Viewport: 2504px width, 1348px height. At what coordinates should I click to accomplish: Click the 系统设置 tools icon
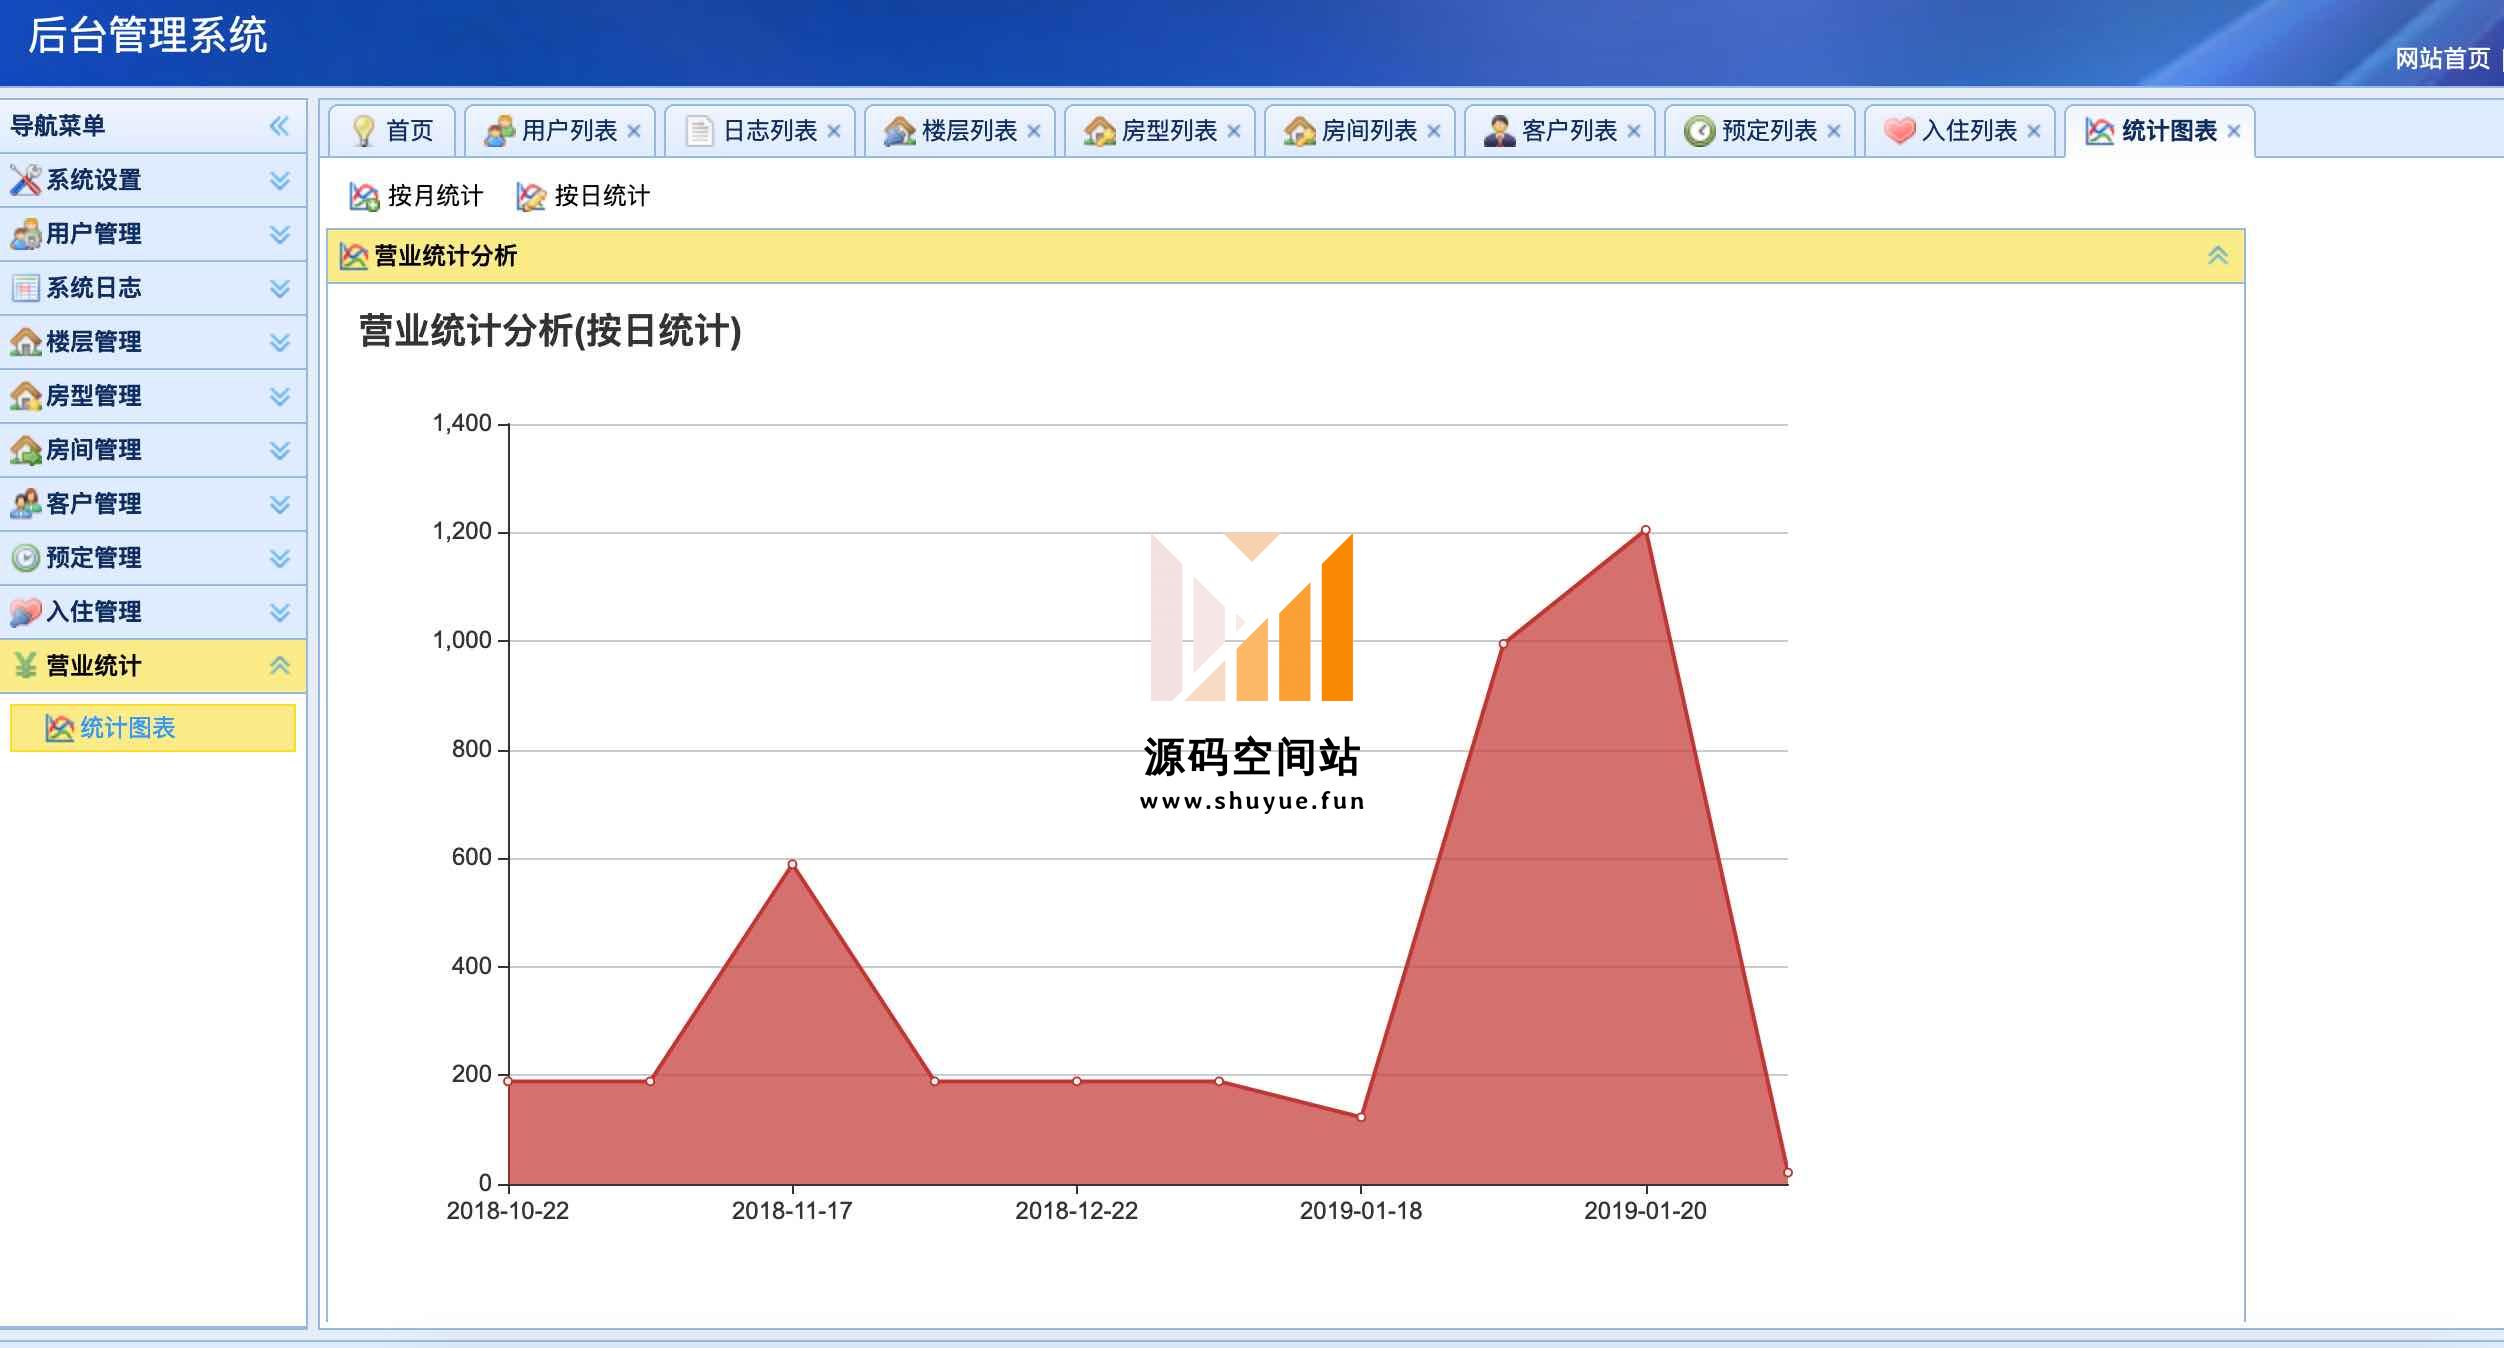pos(25,180)
